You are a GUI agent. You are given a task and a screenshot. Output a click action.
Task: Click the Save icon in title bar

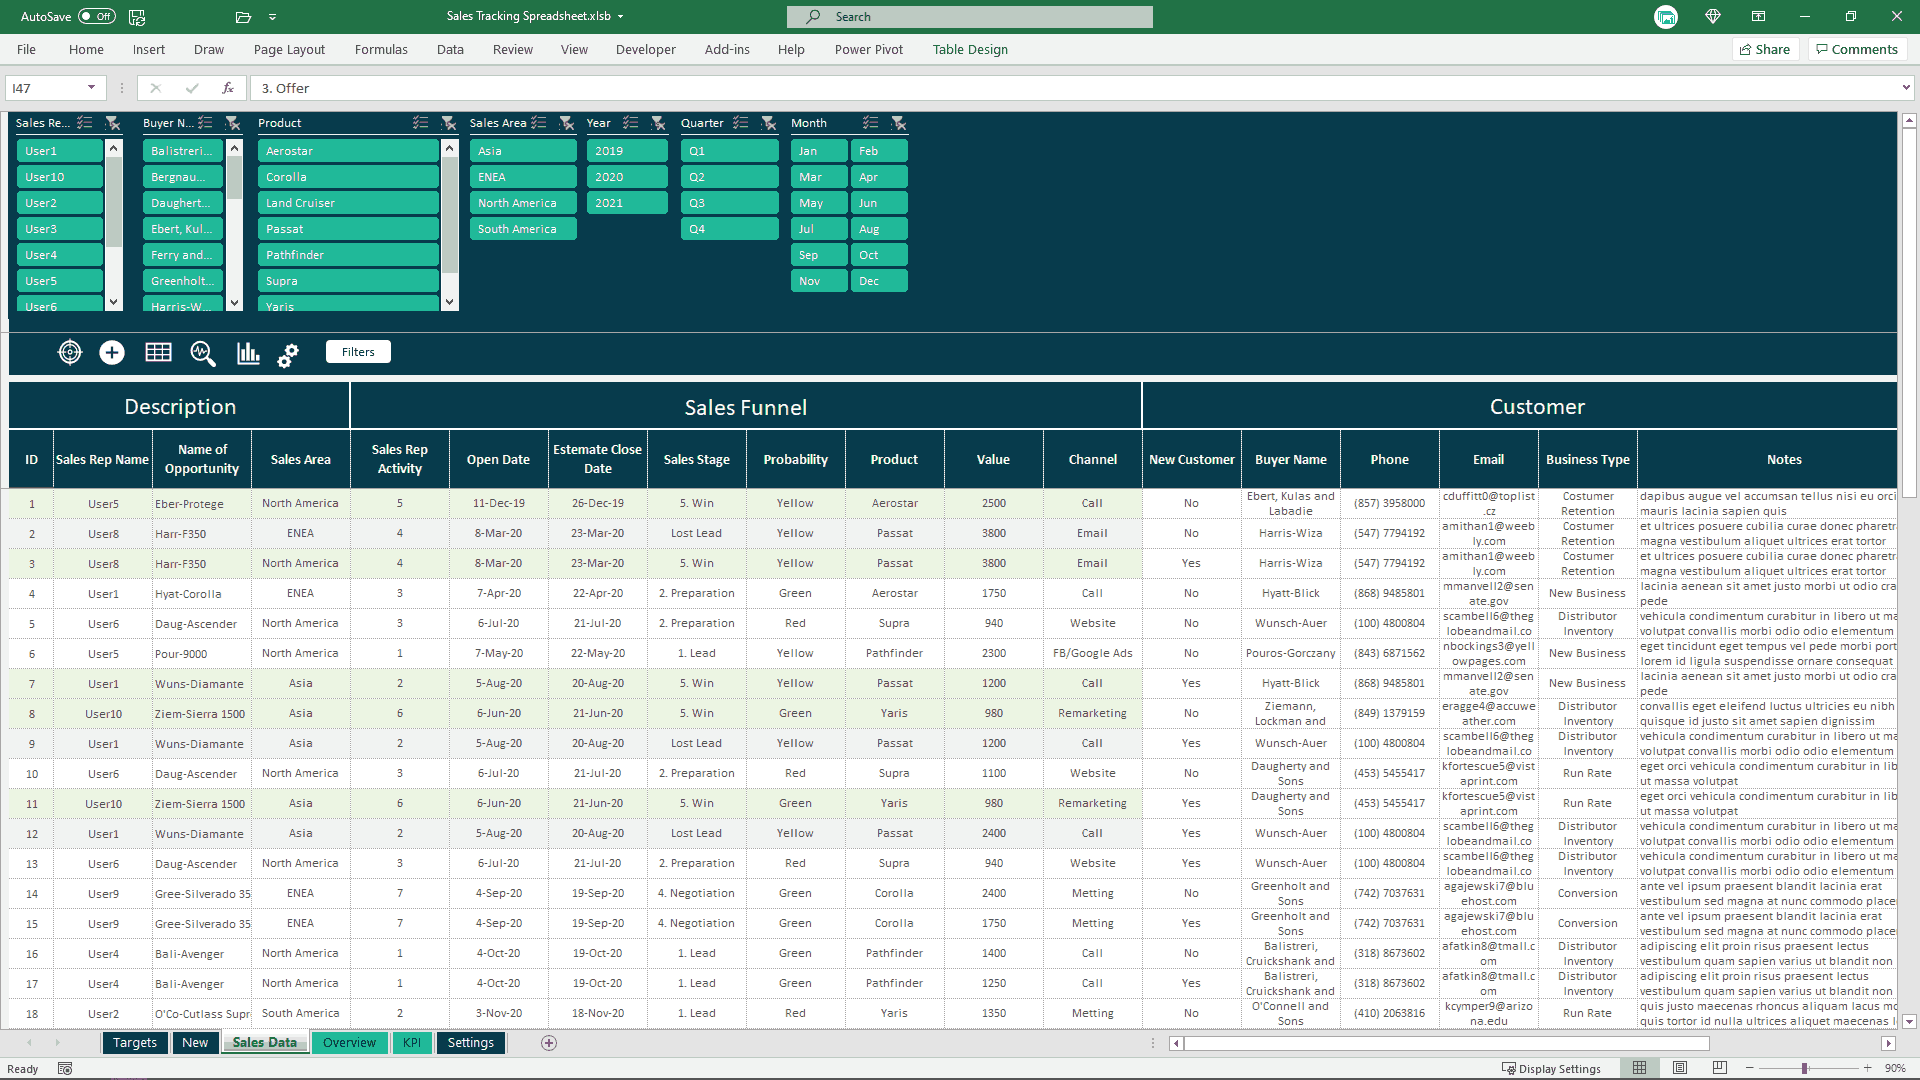click(x=138, y=17)
